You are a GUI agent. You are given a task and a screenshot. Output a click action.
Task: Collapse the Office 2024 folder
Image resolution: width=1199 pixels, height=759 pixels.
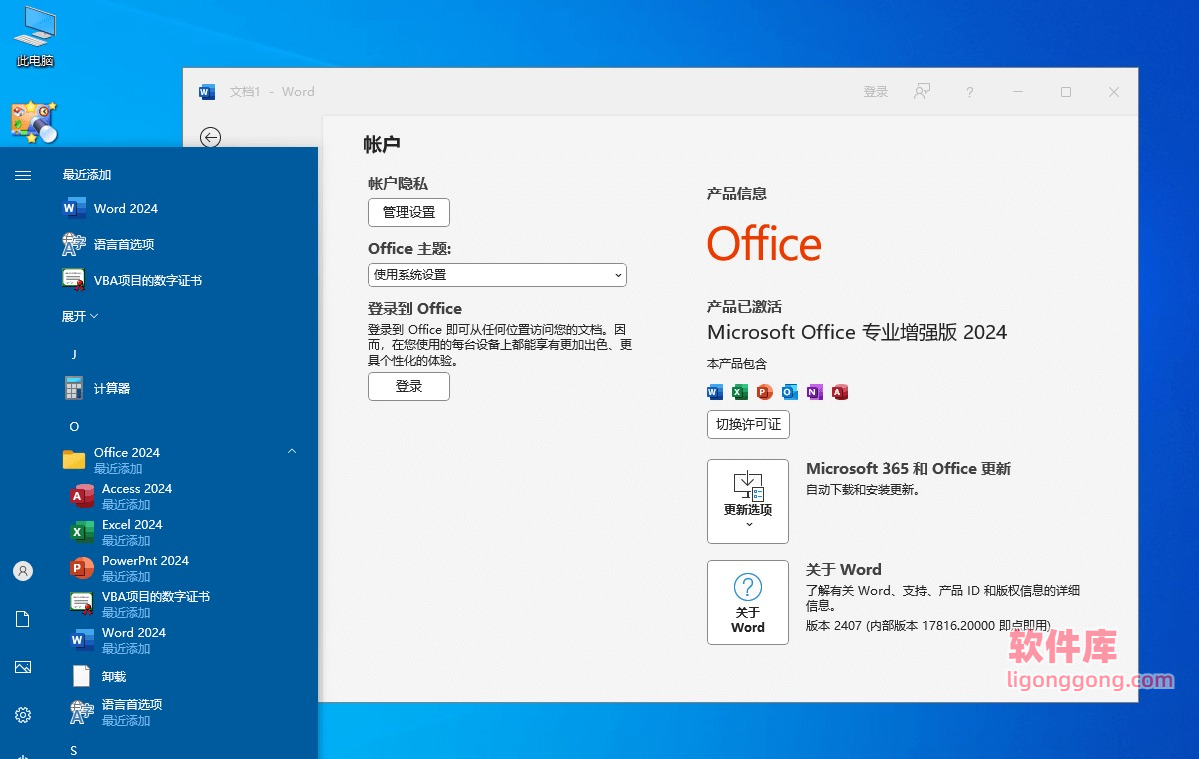point(291,452)
